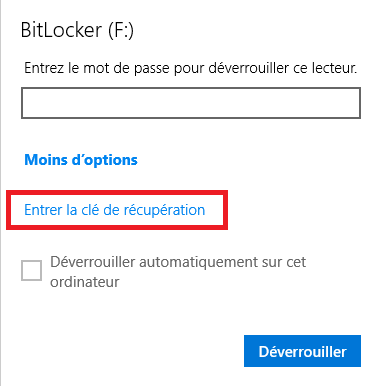The height and width of the screenshot is (386, 379).
Task: Click the link highlighted by the red rectangle
Action: pyautogui.click(x=115, y=210)
